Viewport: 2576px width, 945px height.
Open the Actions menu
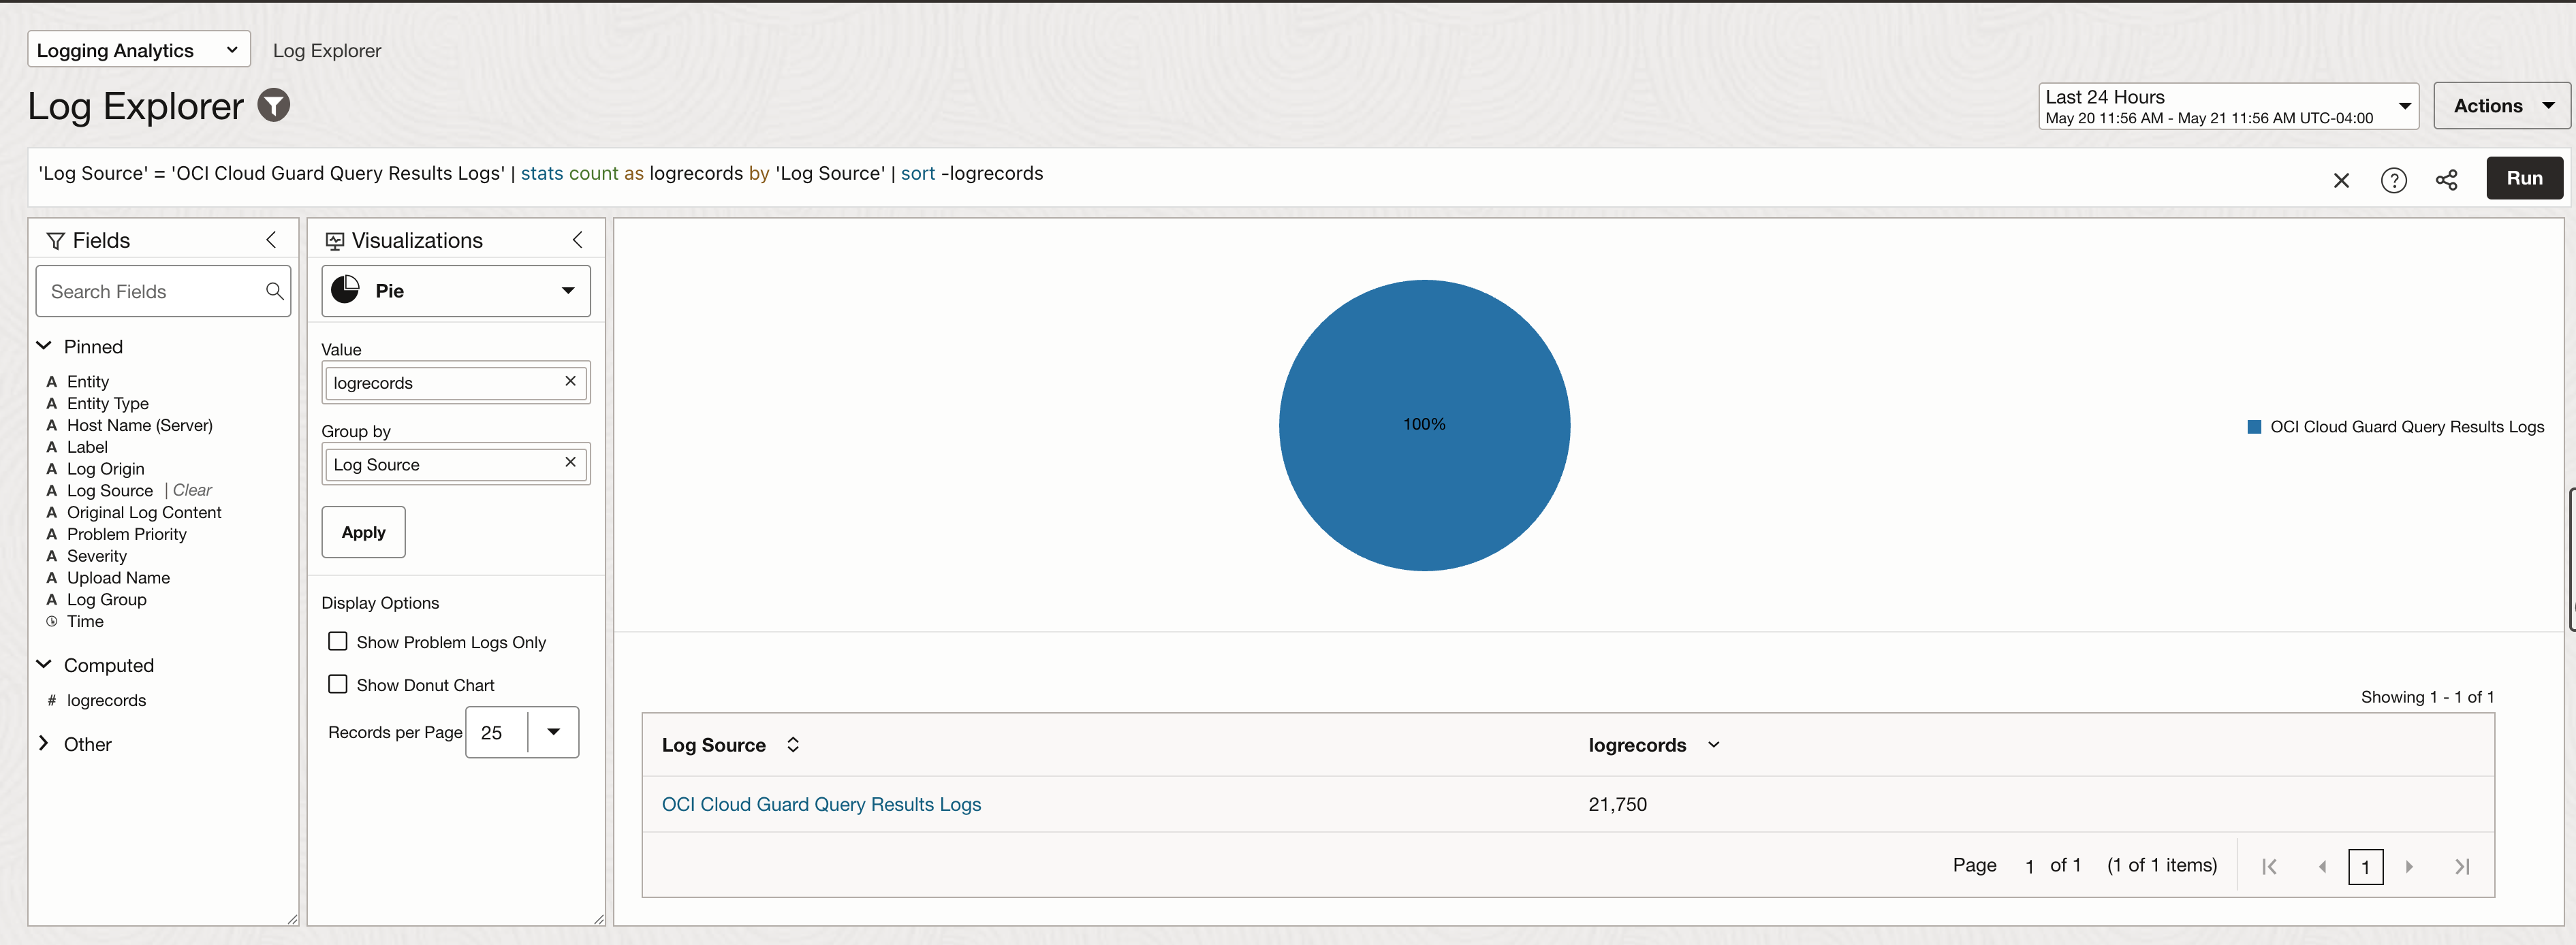pos(2502,106)
